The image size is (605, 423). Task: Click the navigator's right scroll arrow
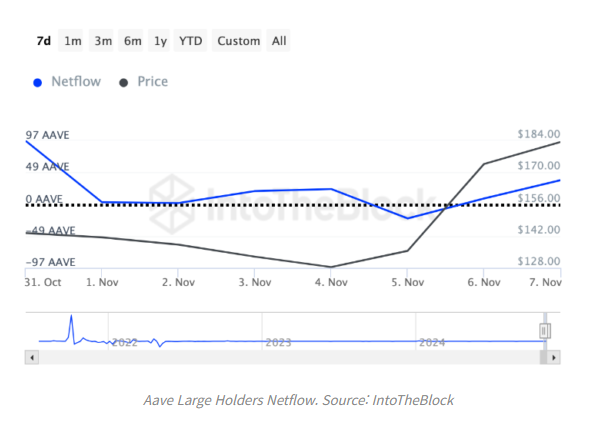pyautogui.click(x=555, y=356)
